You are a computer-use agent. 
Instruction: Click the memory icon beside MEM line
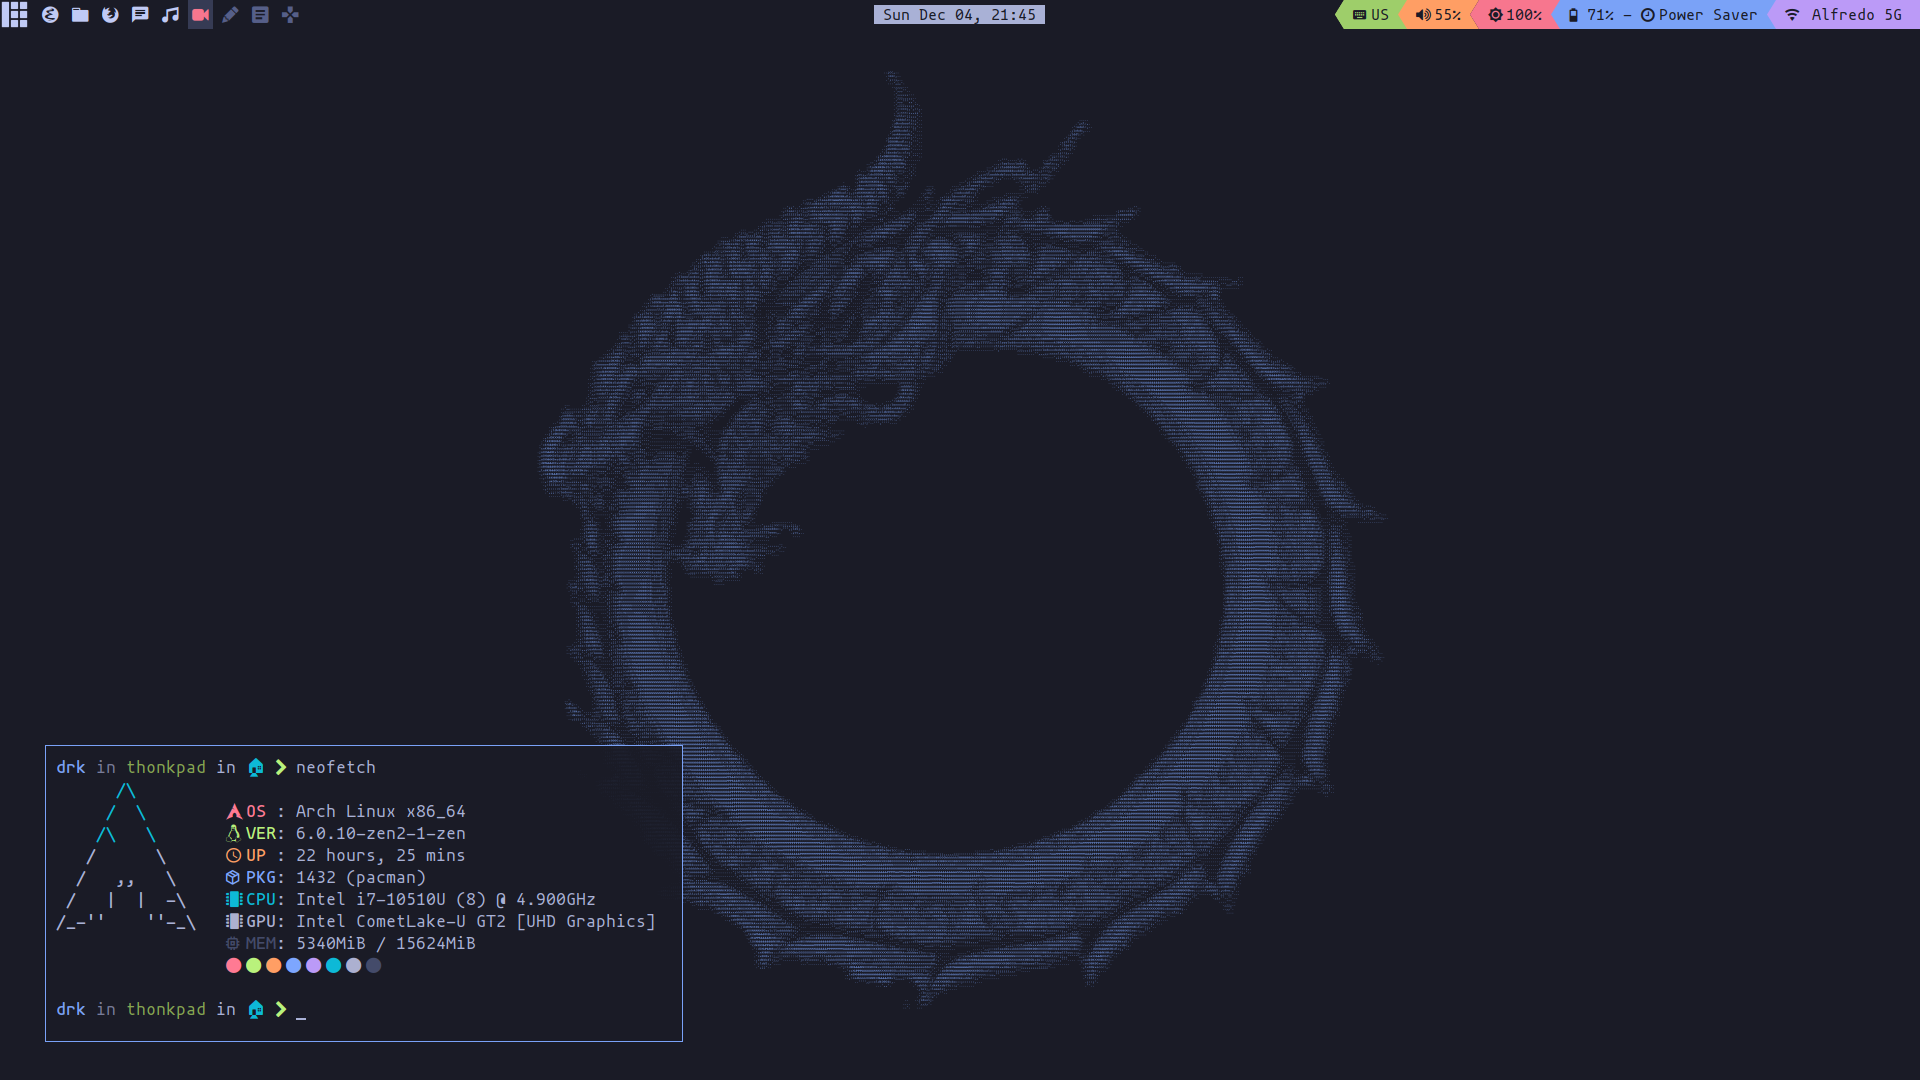click(234, 943)
